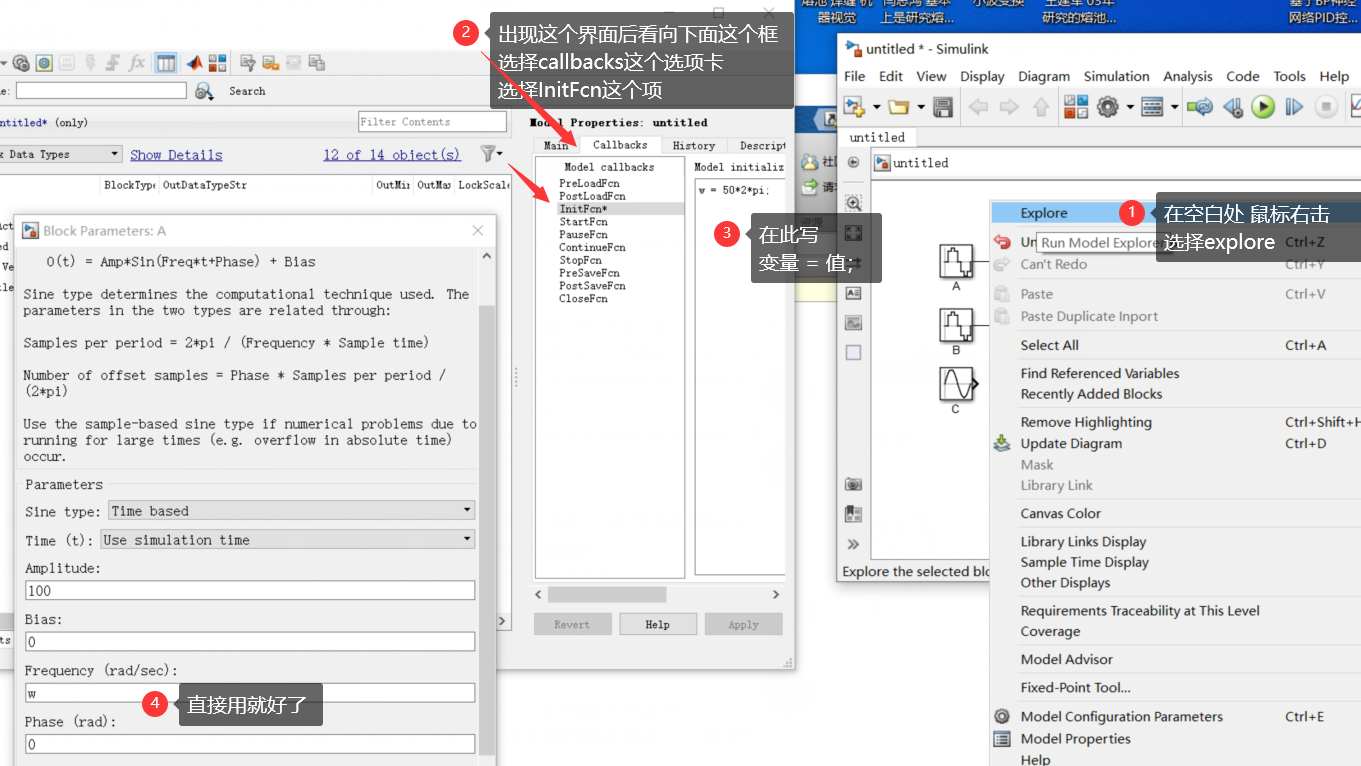Choose Explore from the context menu
The height and width of the screenshot is (766, 1361).
[1044, 213]
